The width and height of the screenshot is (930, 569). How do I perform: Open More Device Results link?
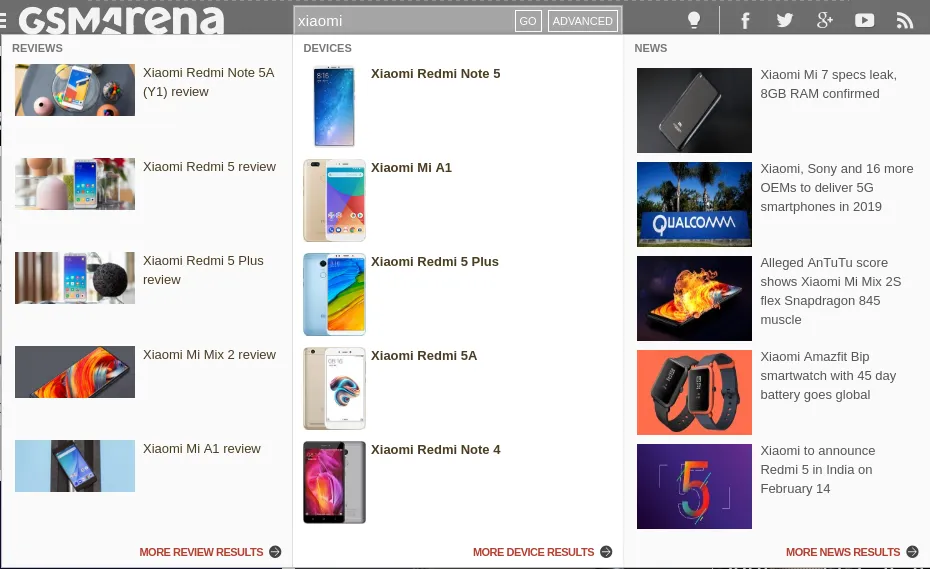point(533,552)
